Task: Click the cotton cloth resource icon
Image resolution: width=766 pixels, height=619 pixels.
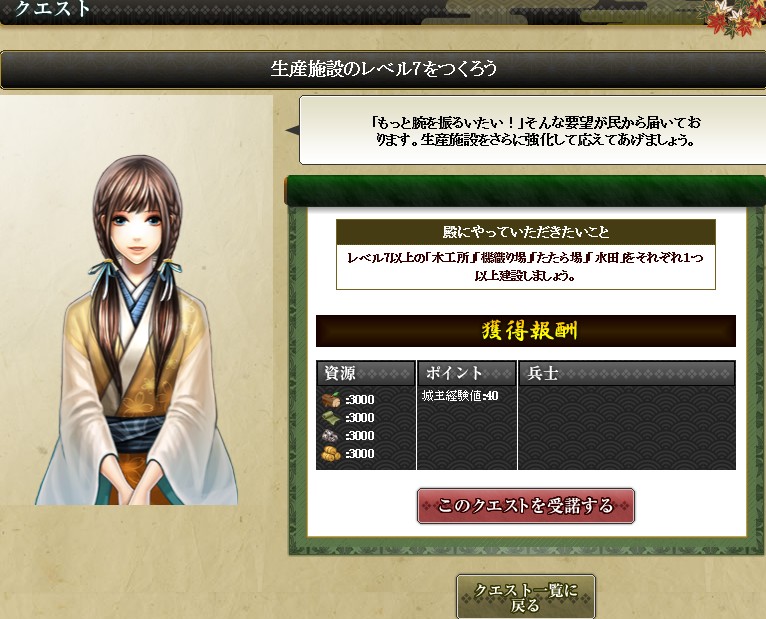Action: tap(331, 418)
